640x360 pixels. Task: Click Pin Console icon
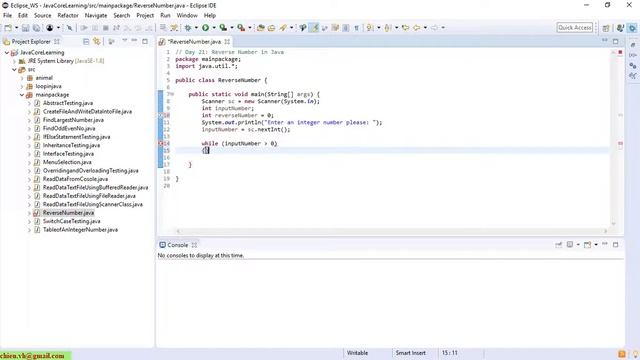[x=558, y=244]
